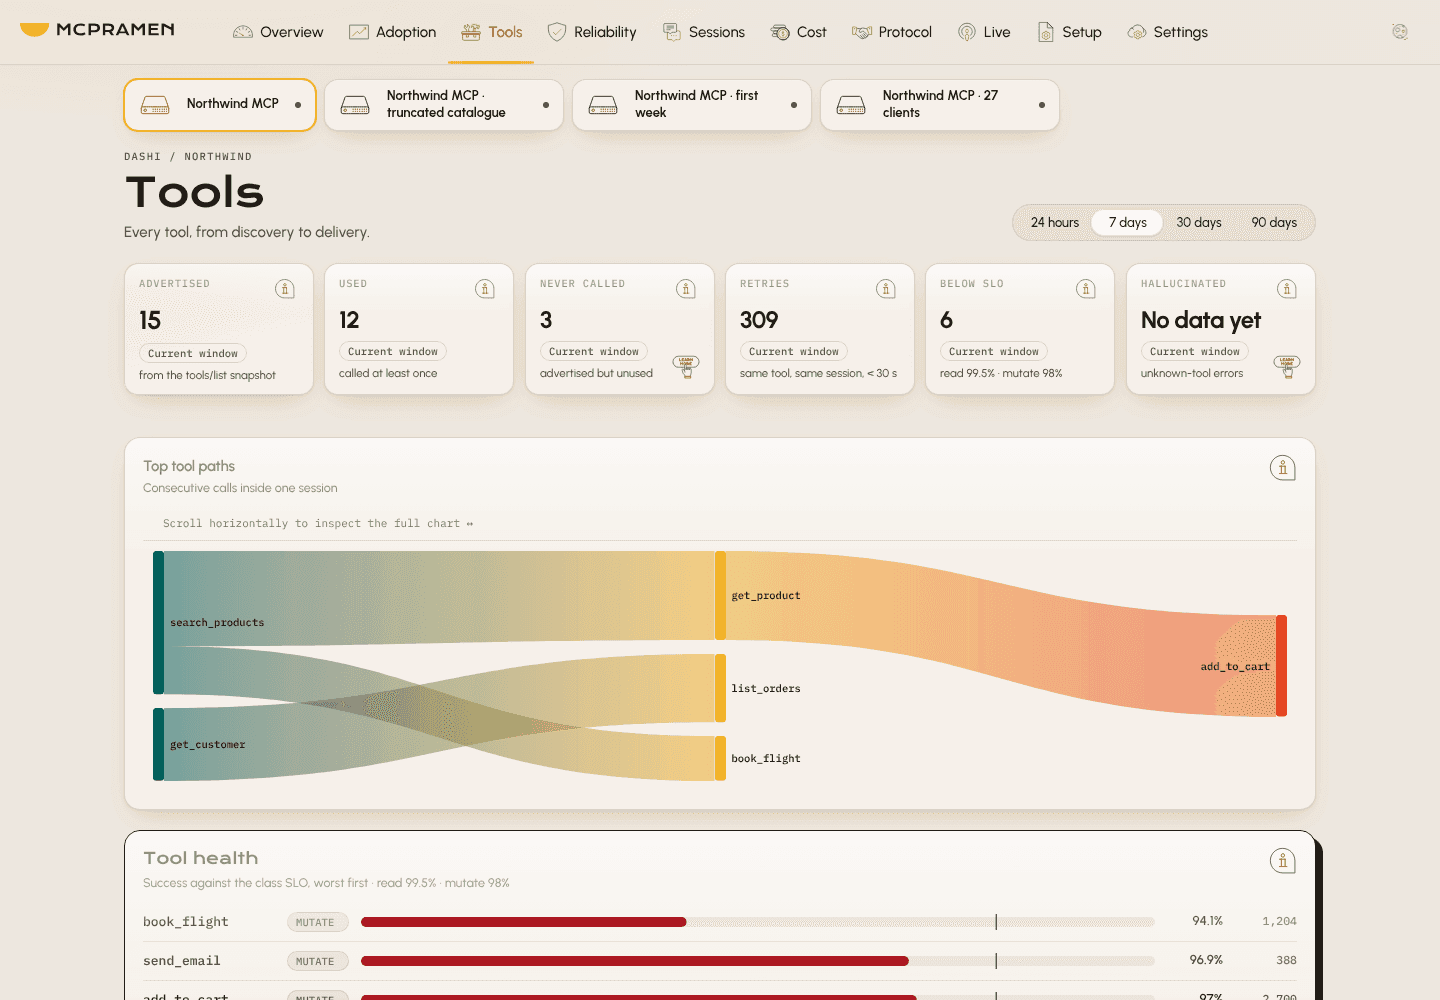Show info for the Never Called card

[x=686, y=289]
